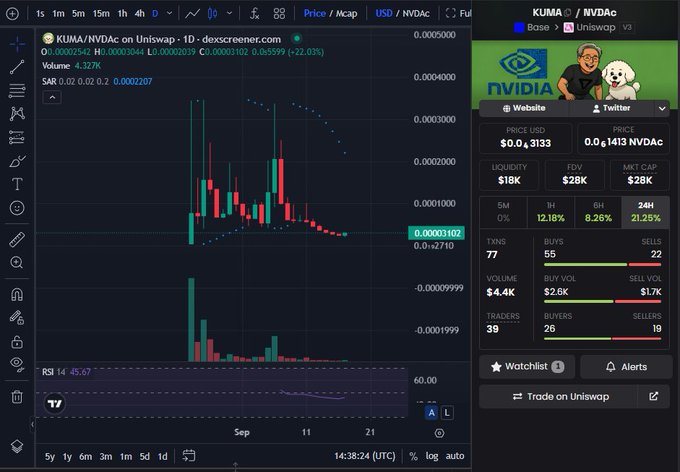Open the forecasting and measurement tools
This screenshot has width=680, height=472.
click(x=17, y=138)
